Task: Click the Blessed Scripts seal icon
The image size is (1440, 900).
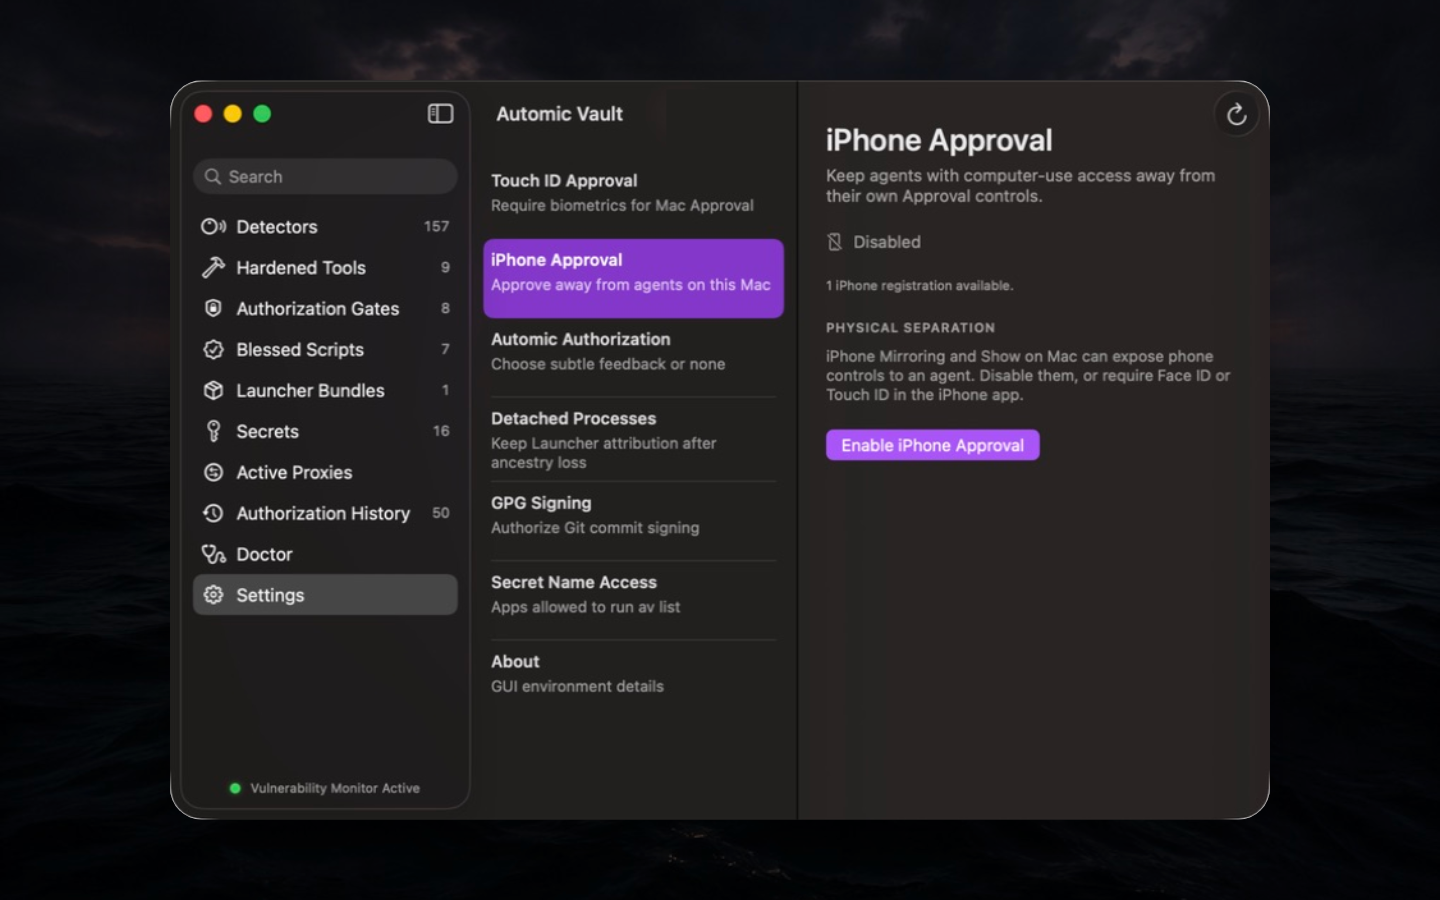Action: [x=213, y=350]
